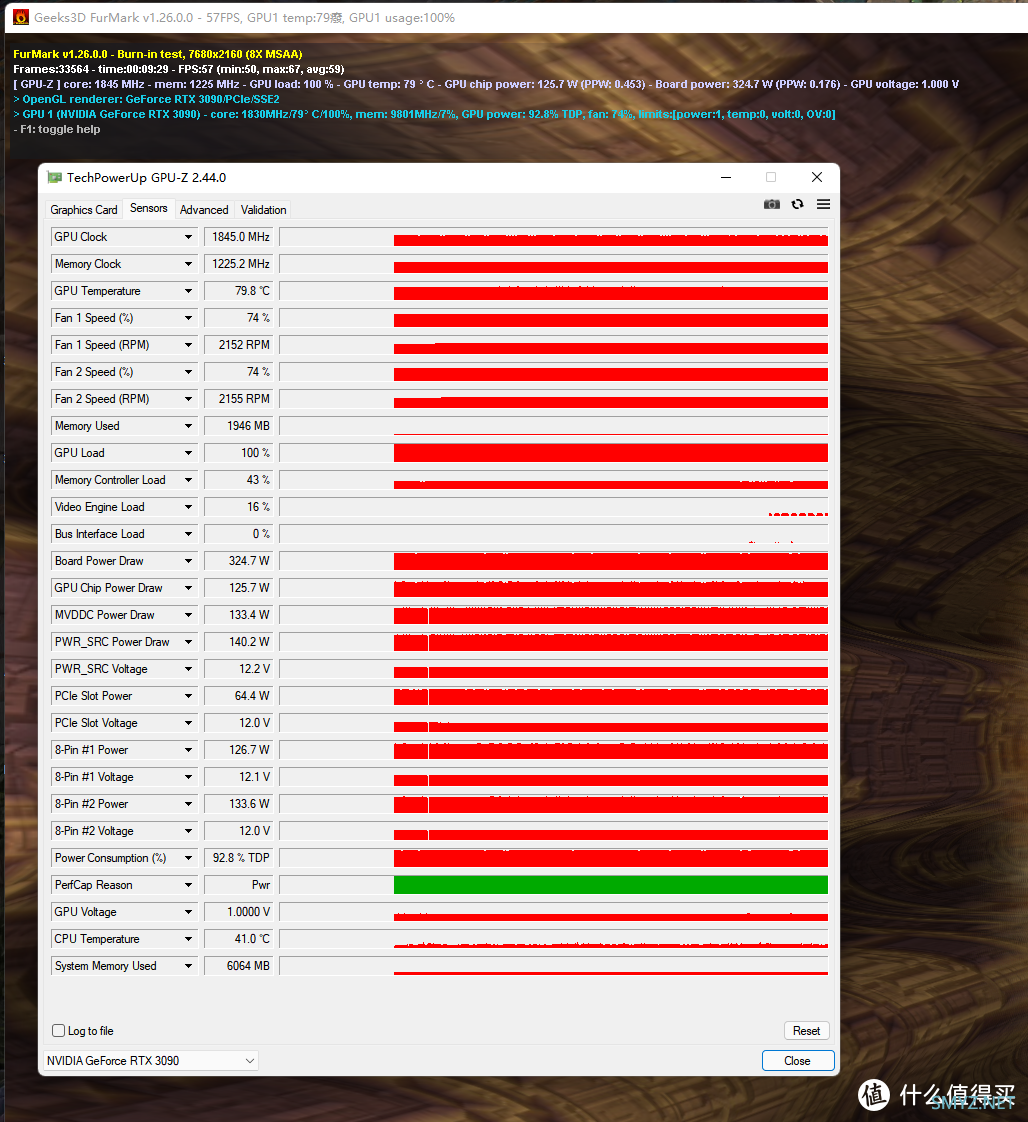Click the GPU Load history graph
This screenshot has height=1122, width=1028.
(x=554, y=453)
